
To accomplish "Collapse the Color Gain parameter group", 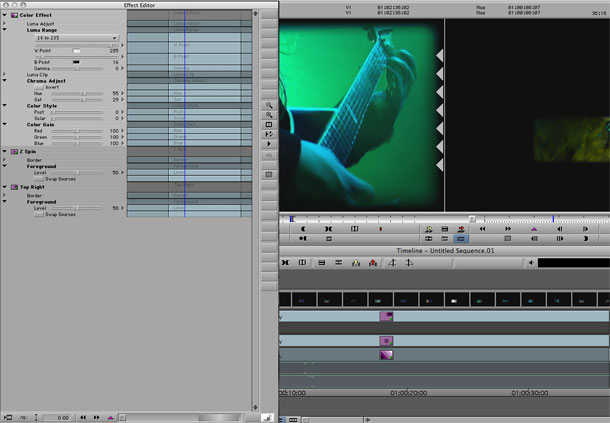I will [x=4, y=124].
